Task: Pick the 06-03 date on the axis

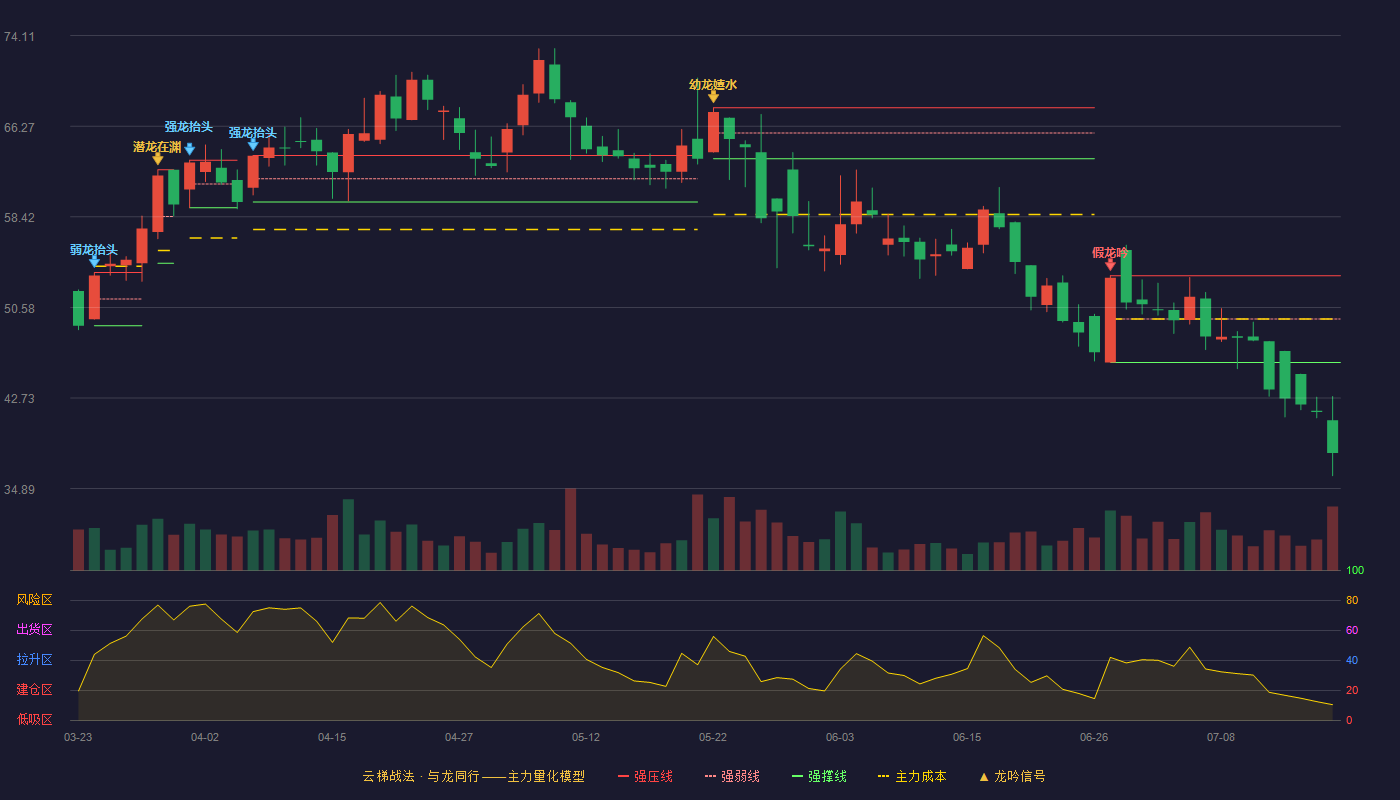Action: (840, 737)
